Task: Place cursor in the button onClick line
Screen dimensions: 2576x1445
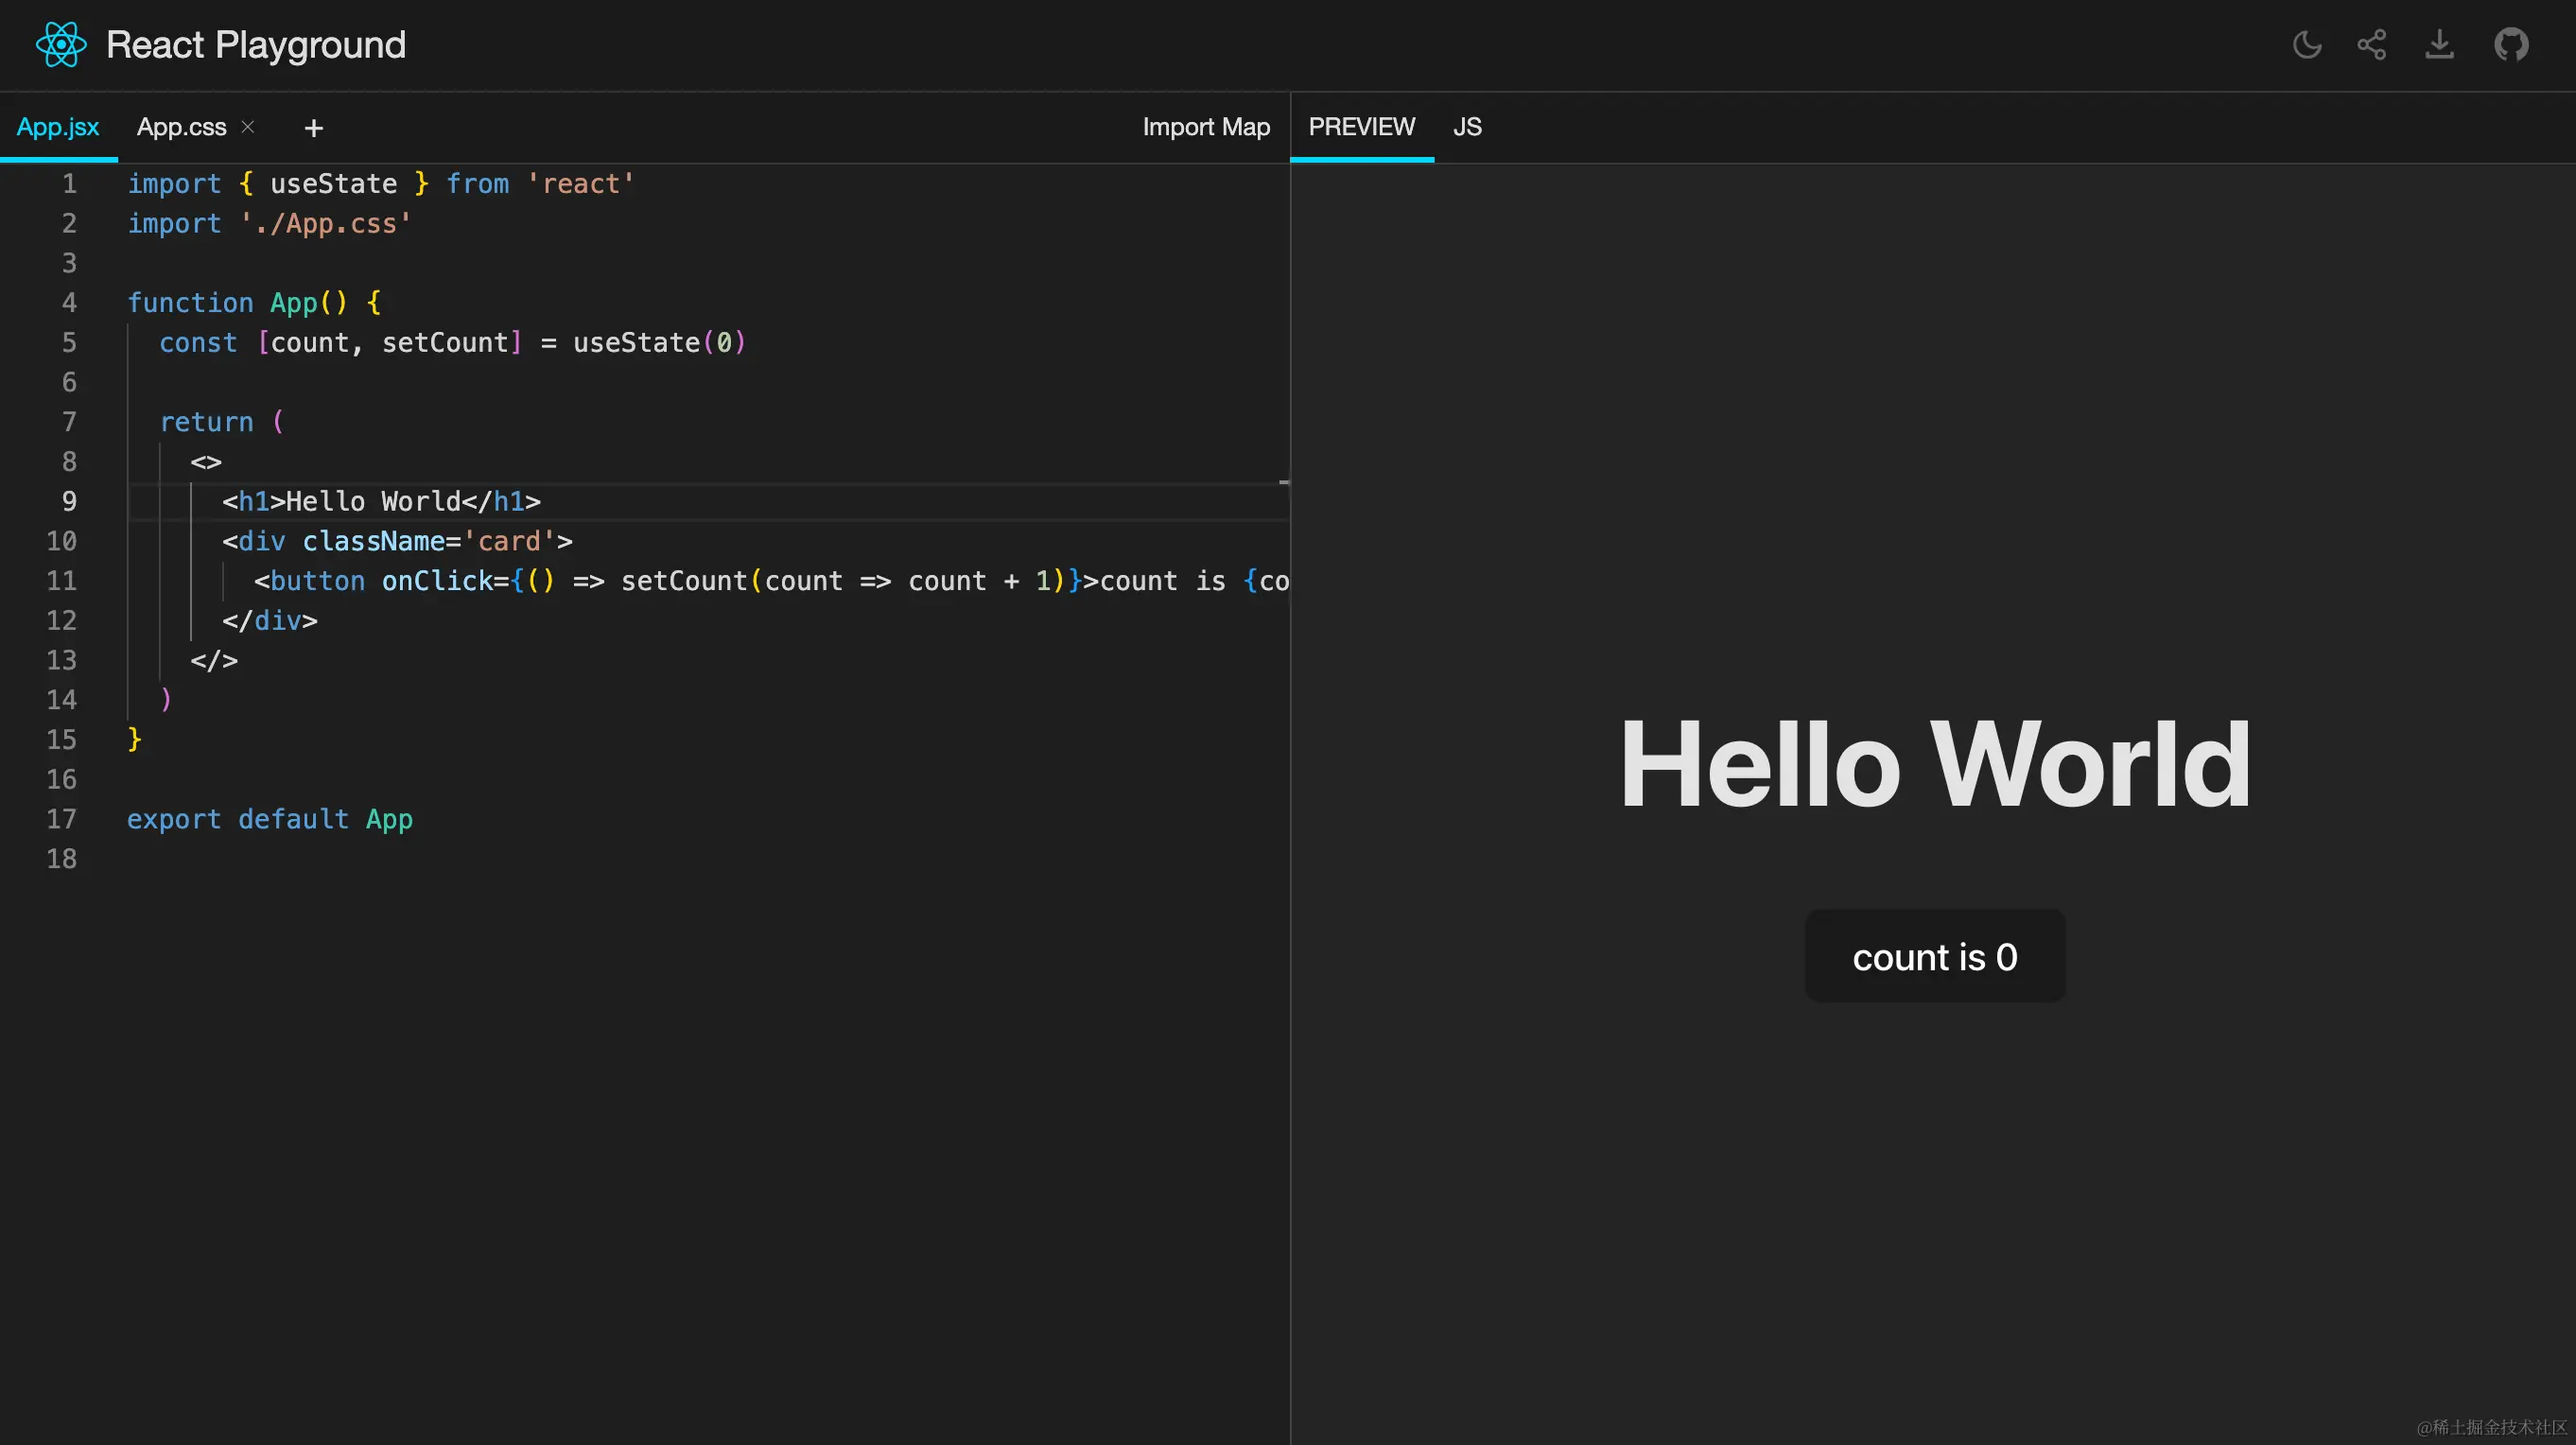Action: pyautogui.click(x=700, y=581)
